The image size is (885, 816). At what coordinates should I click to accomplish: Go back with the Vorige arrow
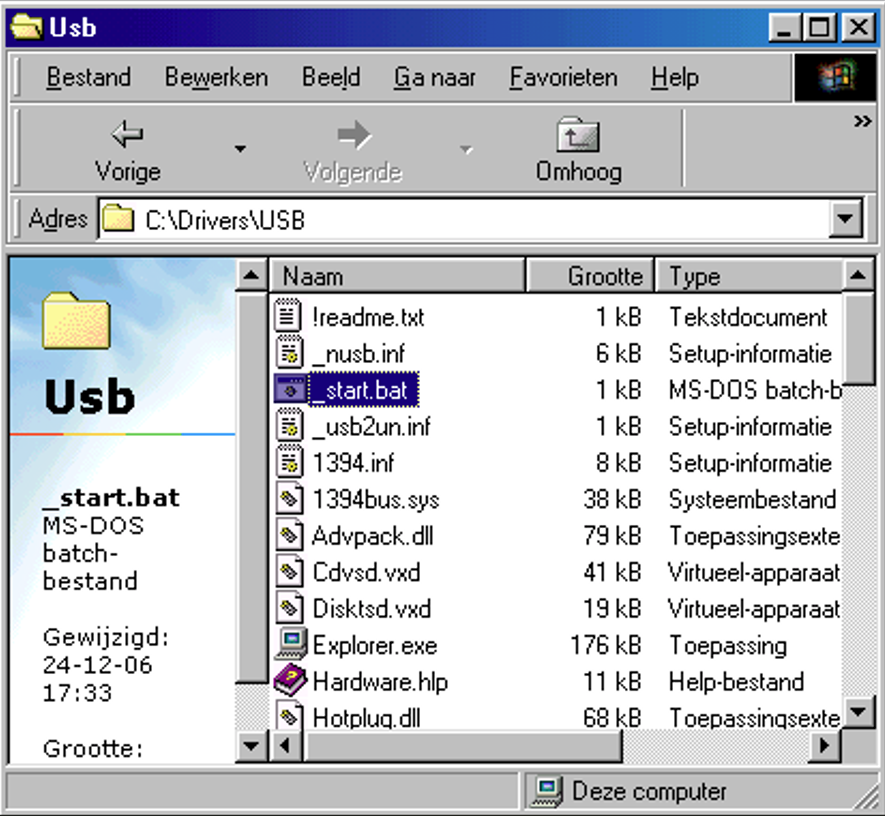tap(128, 135)
